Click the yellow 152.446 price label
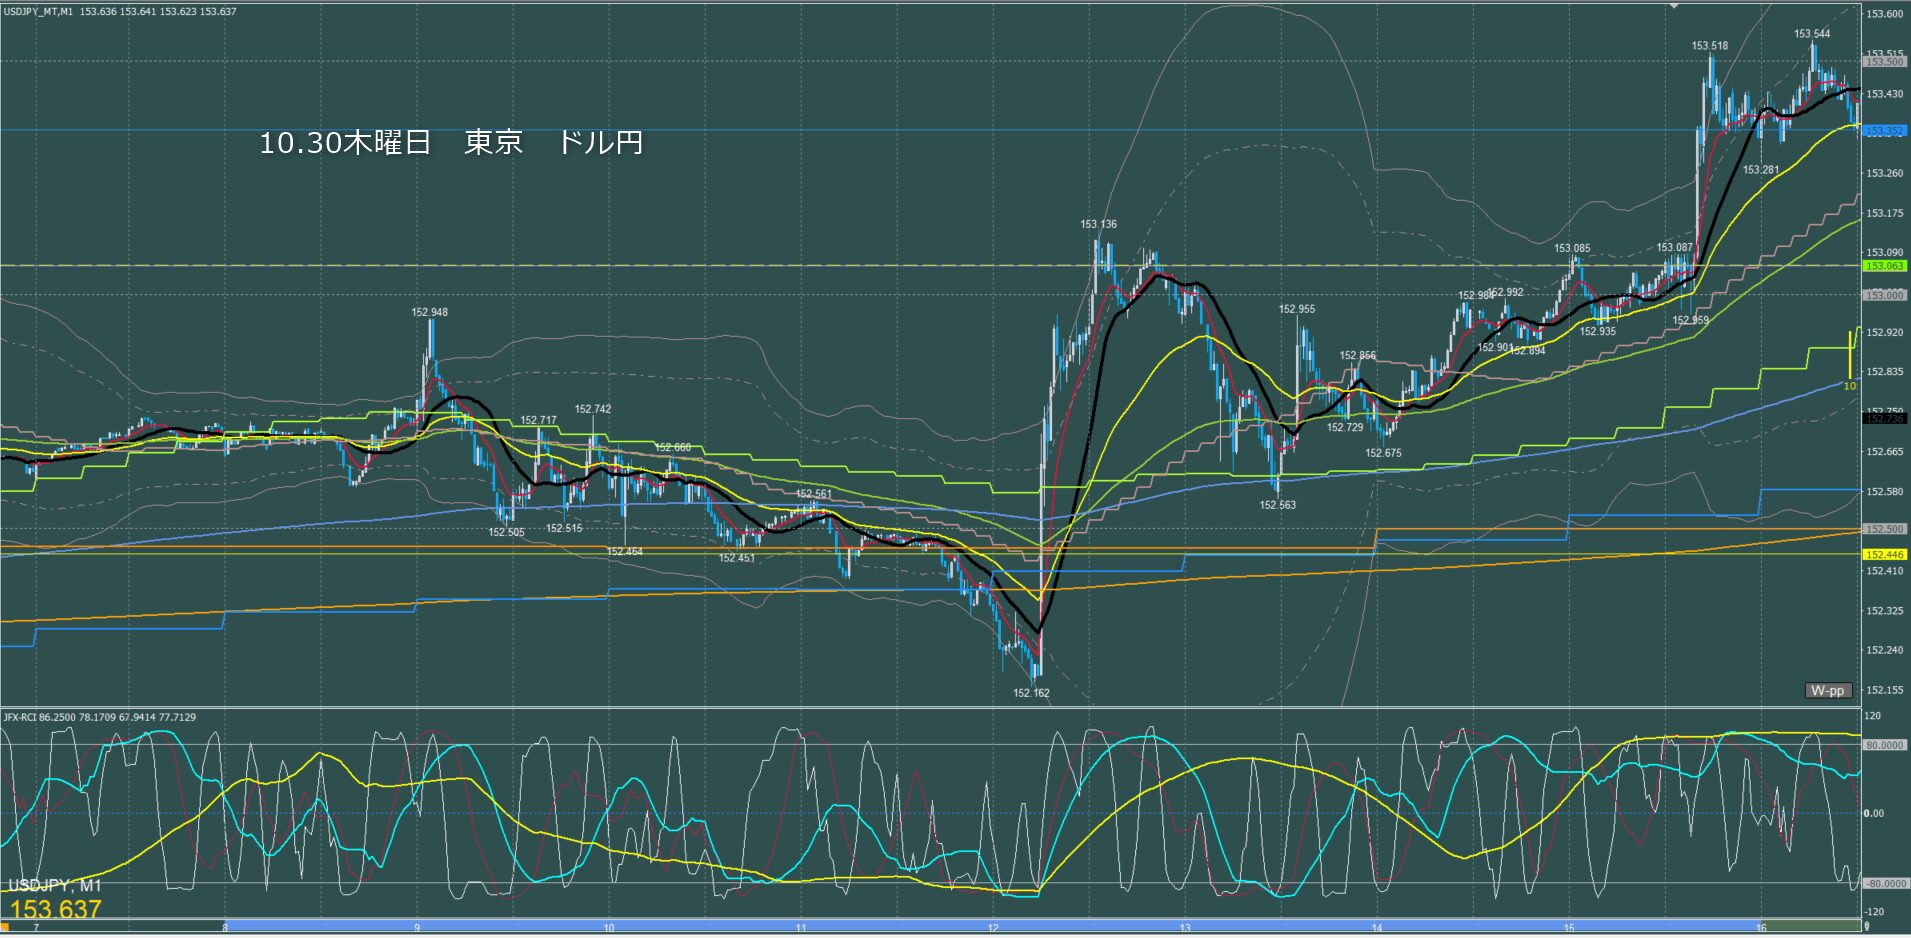Viewport: 1911px width, 938px height. (1884, 554)
